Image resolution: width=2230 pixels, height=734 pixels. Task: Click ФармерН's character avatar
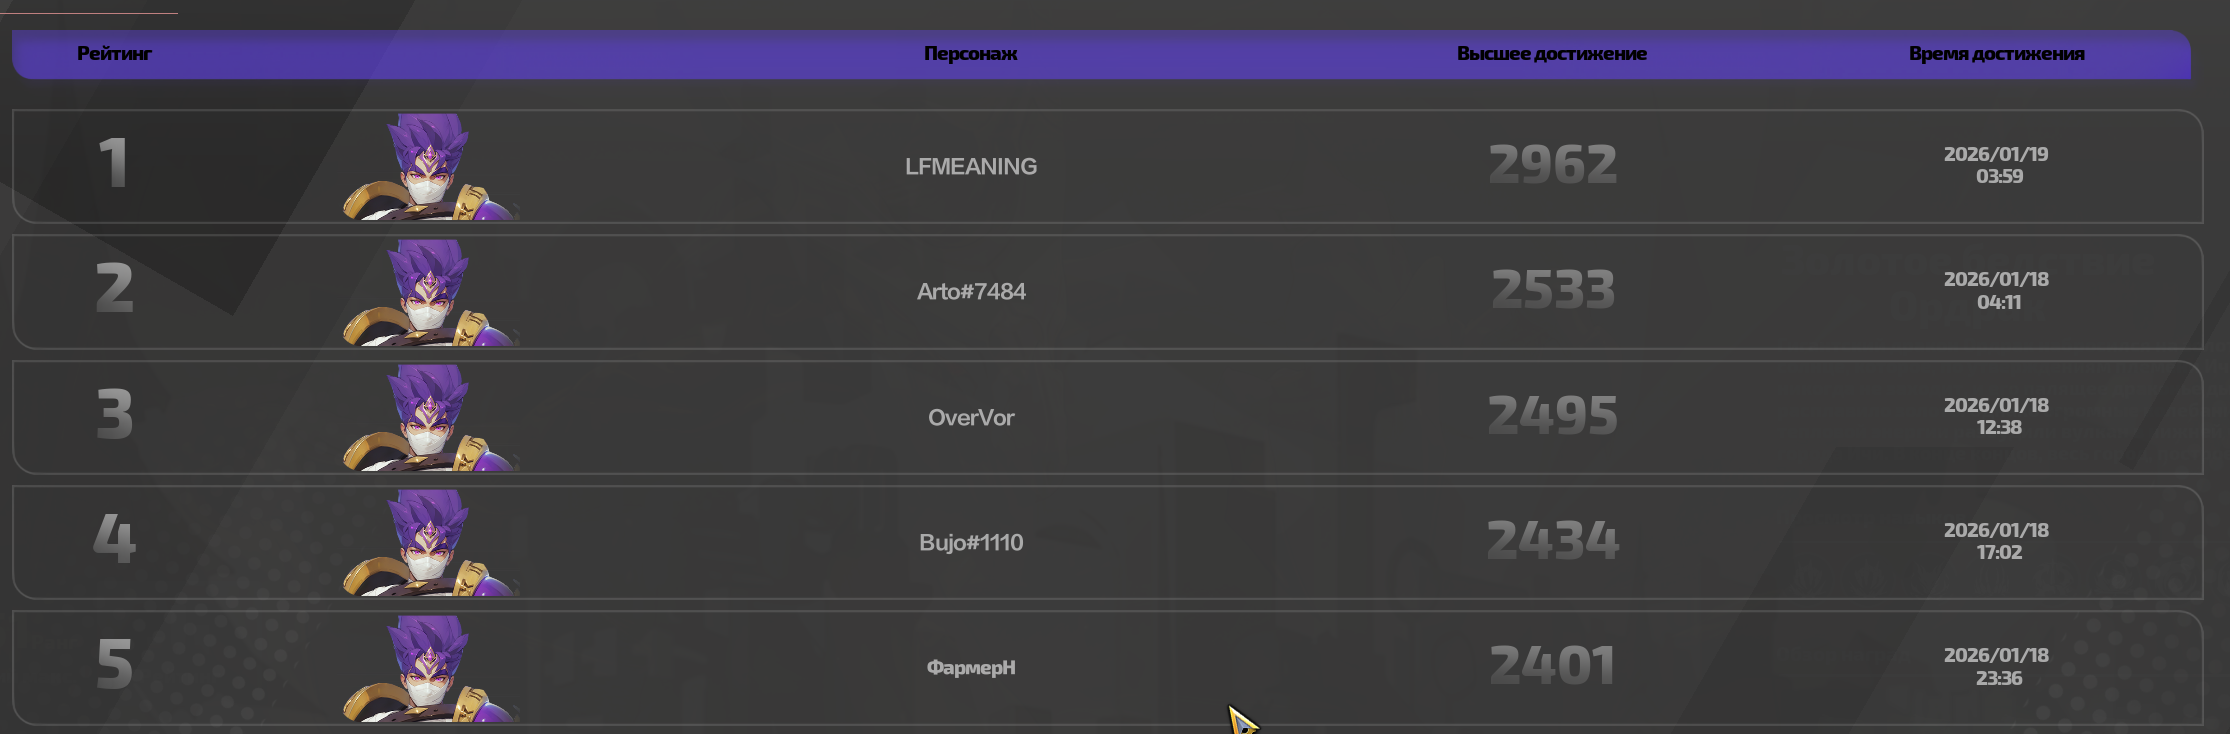point(430,668)
